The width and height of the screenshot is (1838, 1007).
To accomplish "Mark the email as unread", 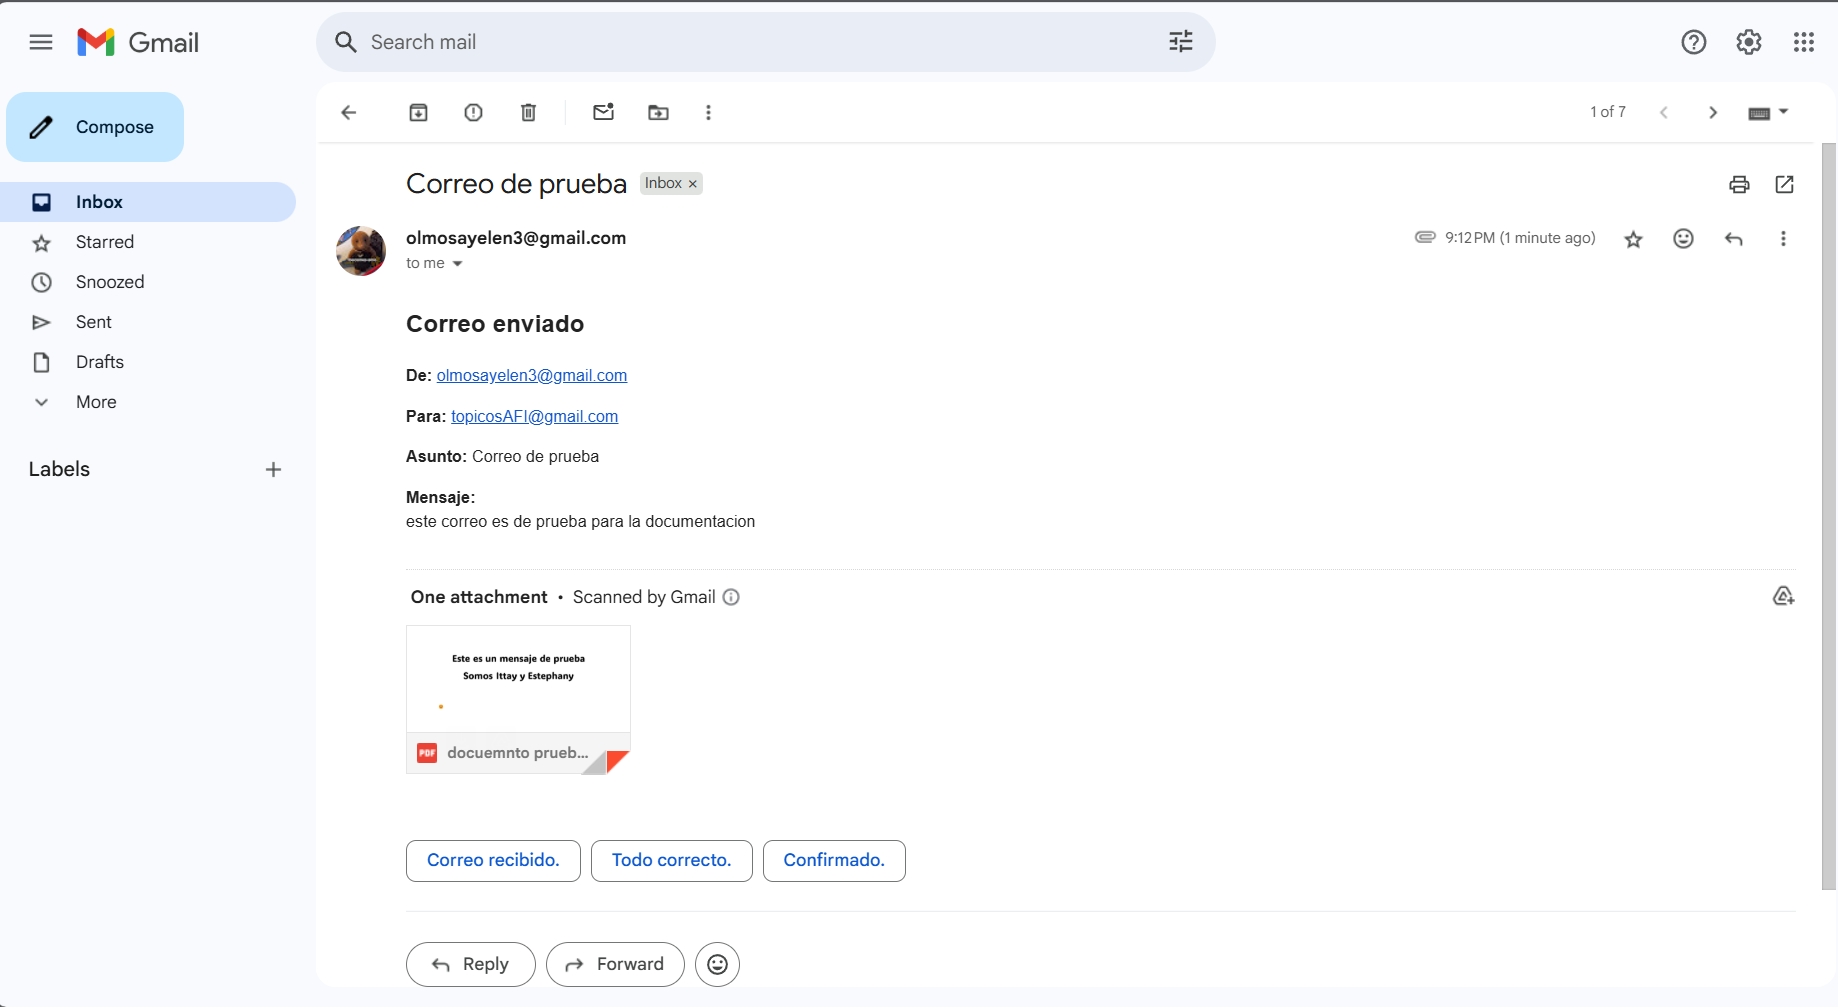I will [603, 112].
